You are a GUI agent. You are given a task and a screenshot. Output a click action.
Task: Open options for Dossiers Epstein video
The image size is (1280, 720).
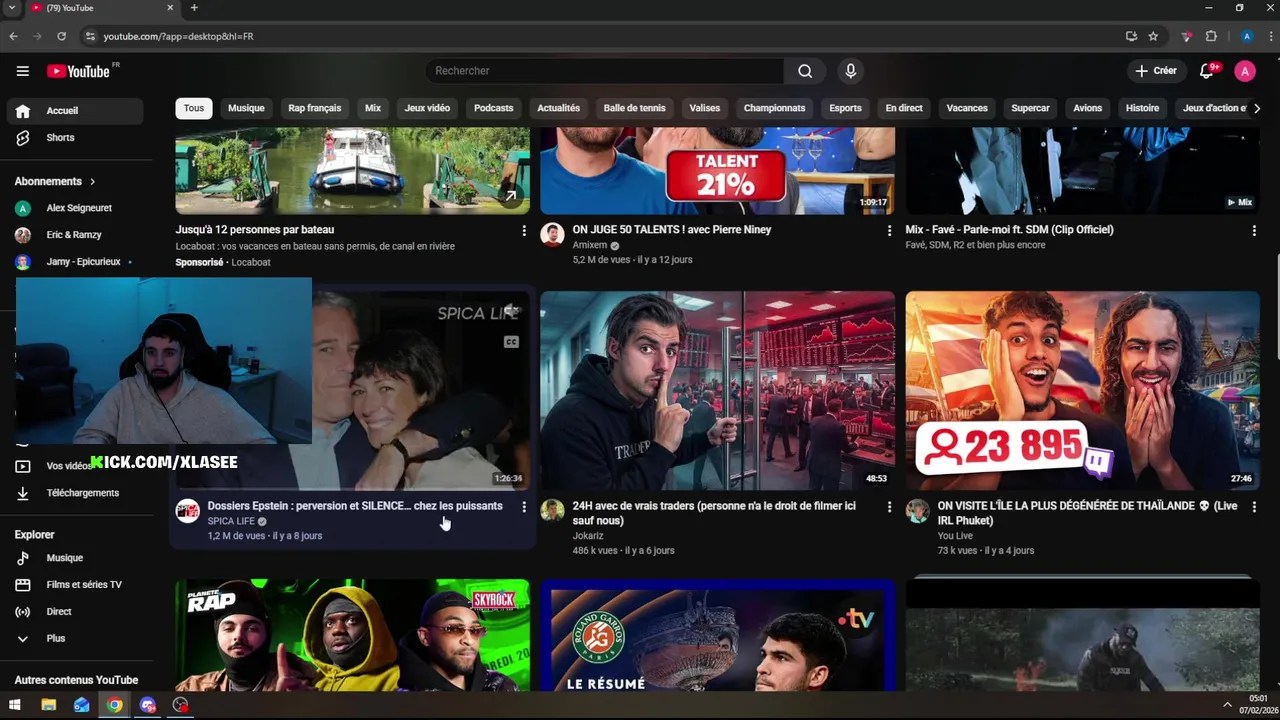pos(524,507)
